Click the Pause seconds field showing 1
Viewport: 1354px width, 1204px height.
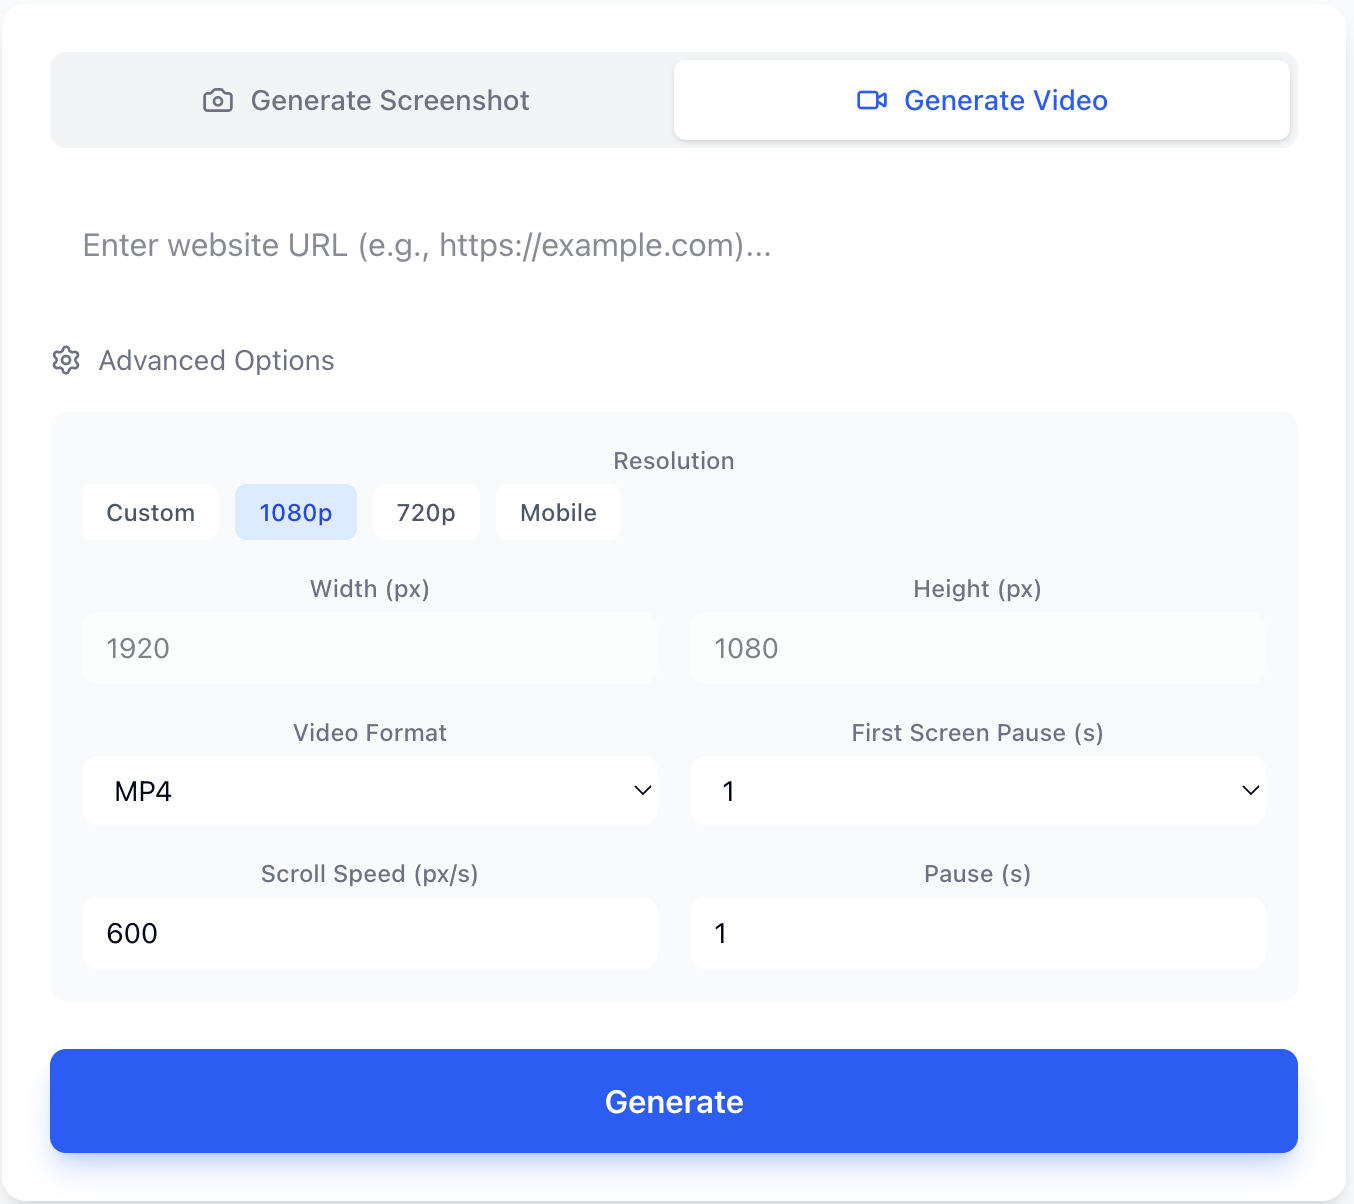click(x=977, y=933)
